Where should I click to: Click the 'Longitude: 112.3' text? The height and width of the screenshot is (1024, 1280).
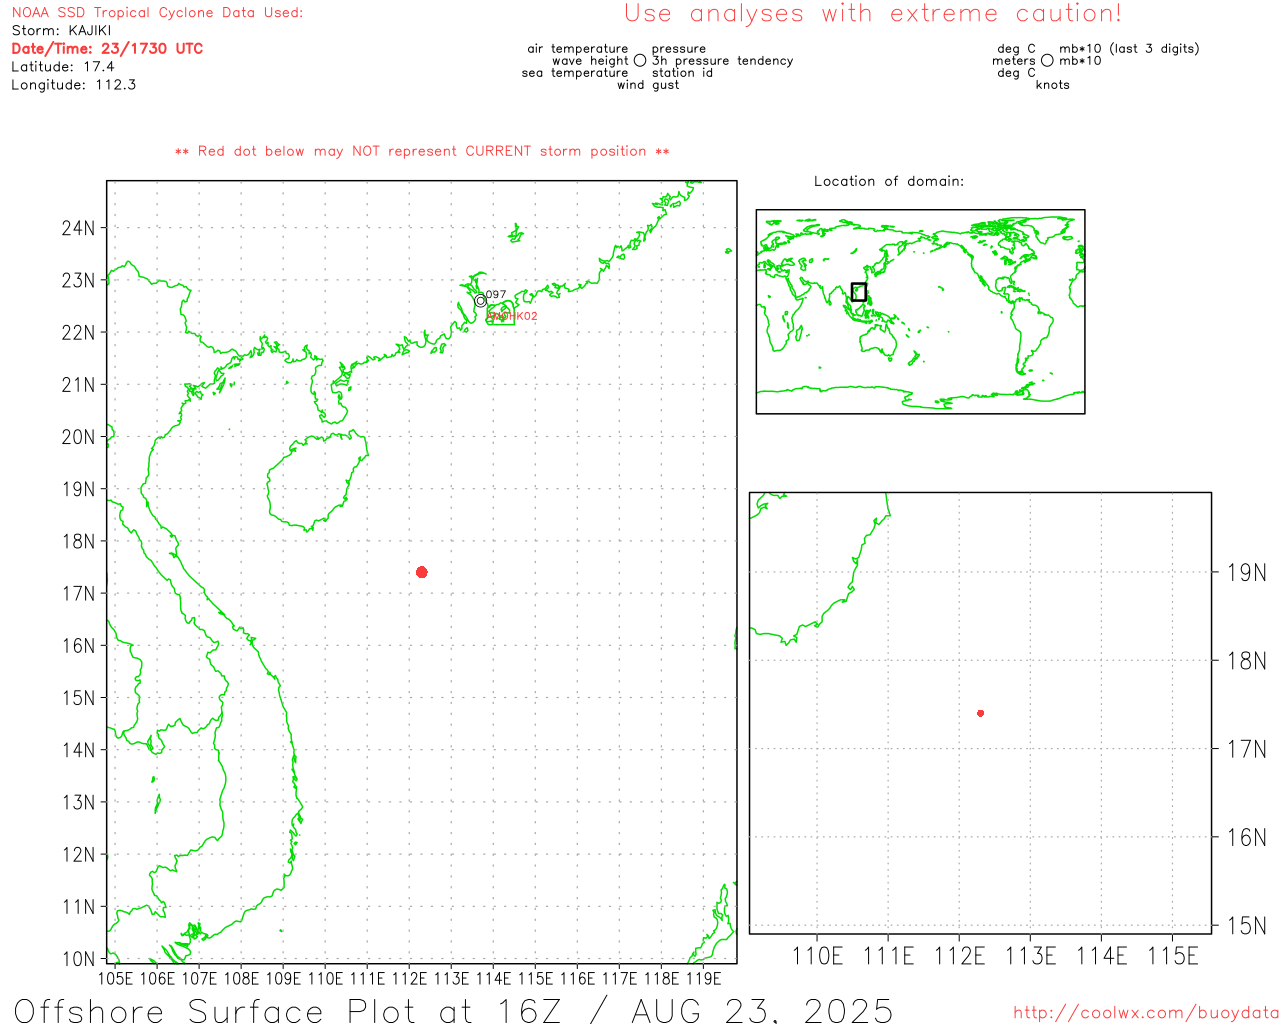[74, 85]
